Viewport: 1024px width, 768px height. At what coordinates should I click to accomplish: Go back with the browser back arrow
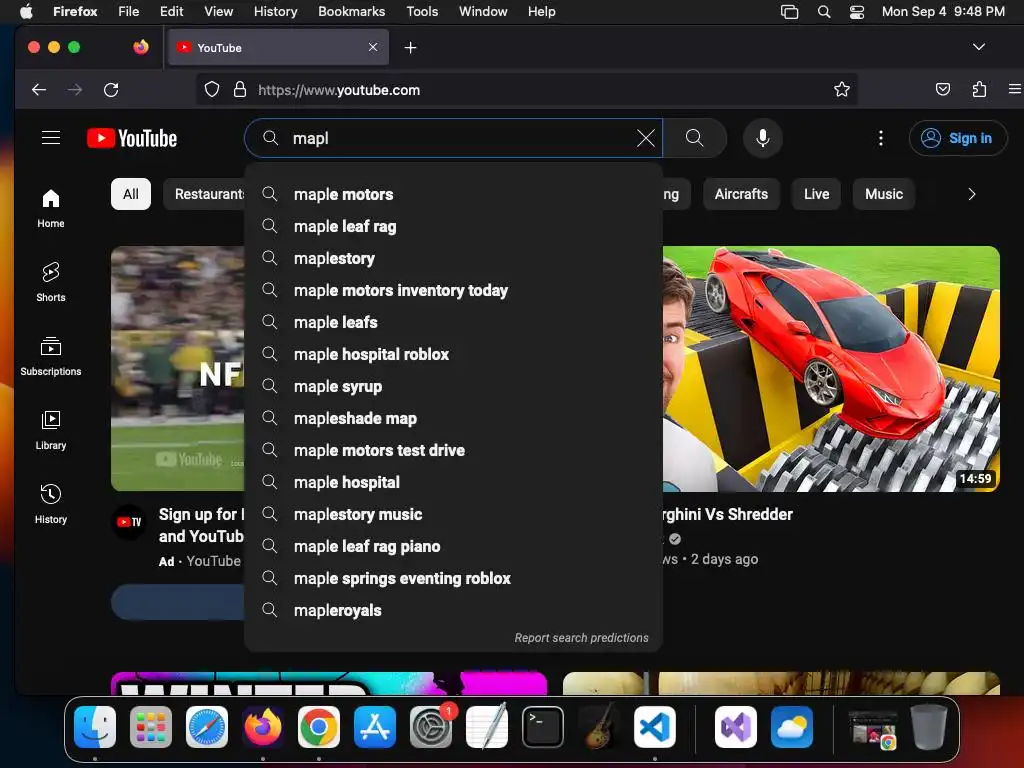[x=39, y=89]
